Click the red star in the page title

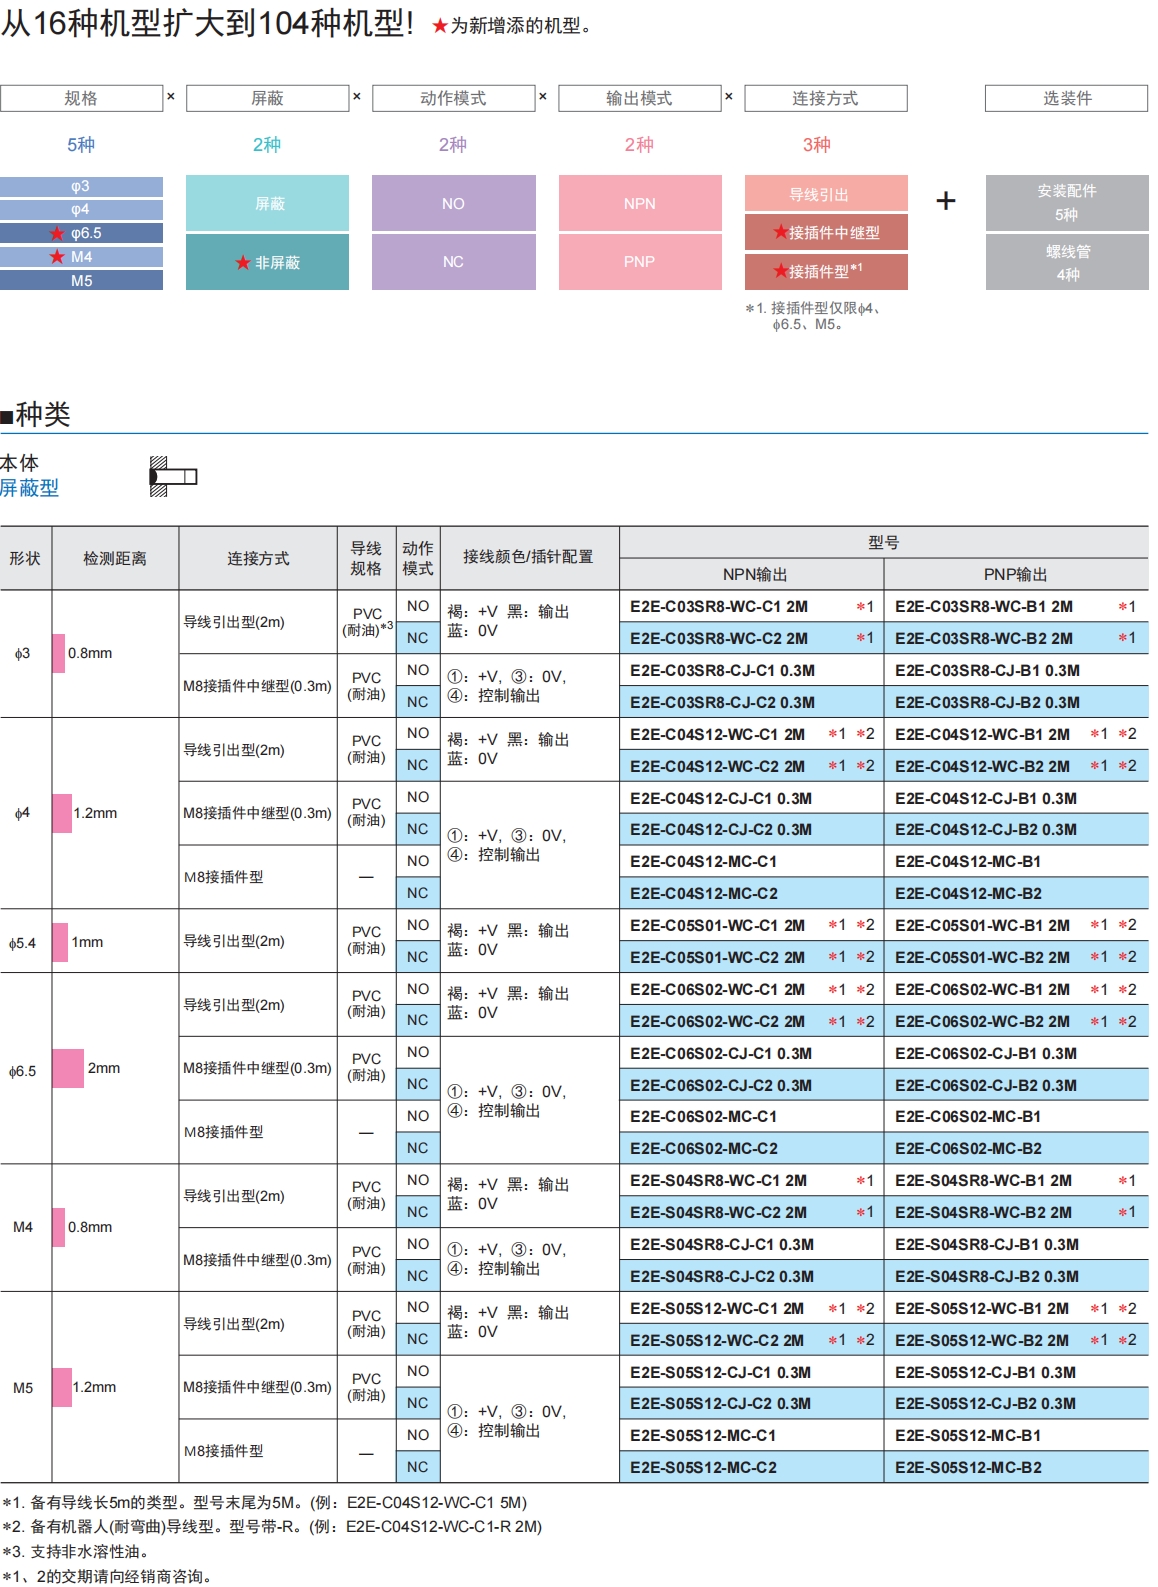click(x=440, y=26)
